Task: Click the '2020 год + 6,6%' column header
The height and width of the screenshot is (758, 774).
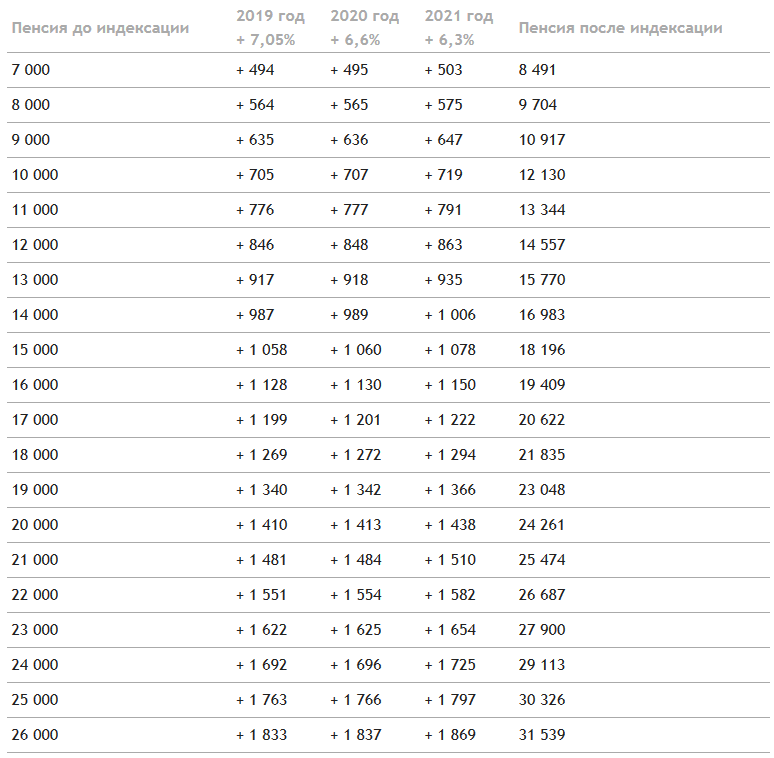Action: click(x=365, y=28)
